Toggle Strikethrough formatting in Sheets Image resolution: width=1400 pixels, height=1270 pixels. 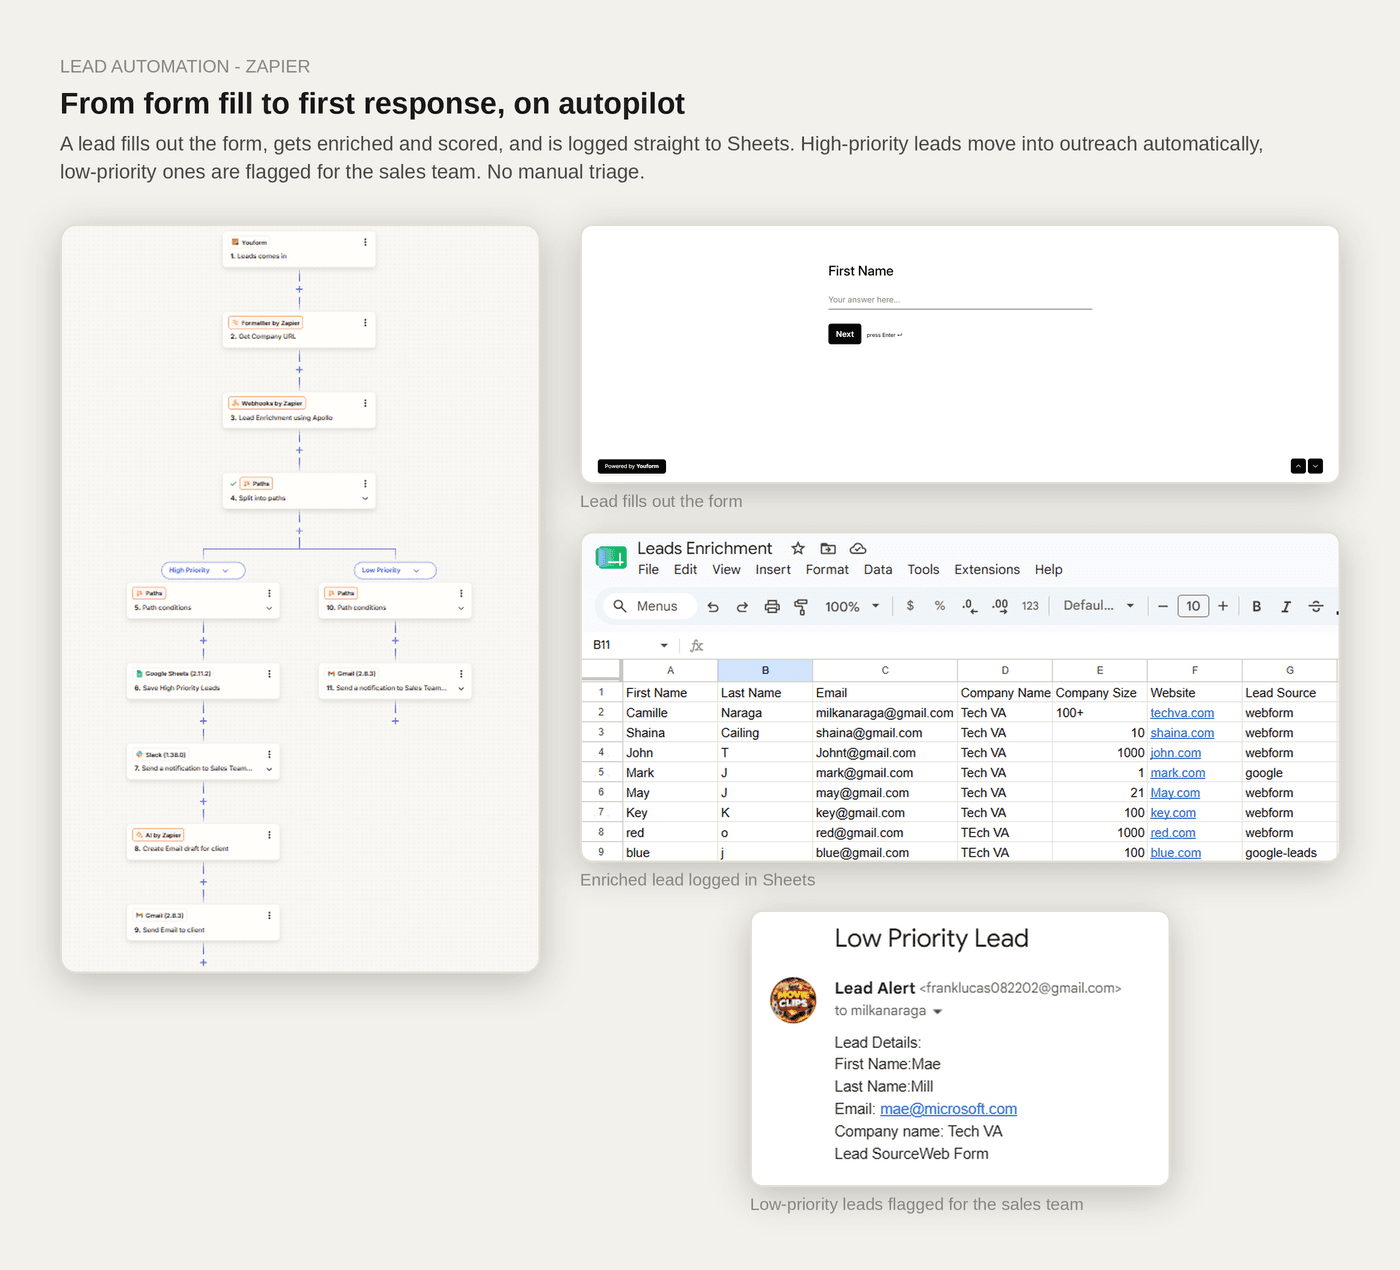pyautogui.click(x=1316, y=606)
